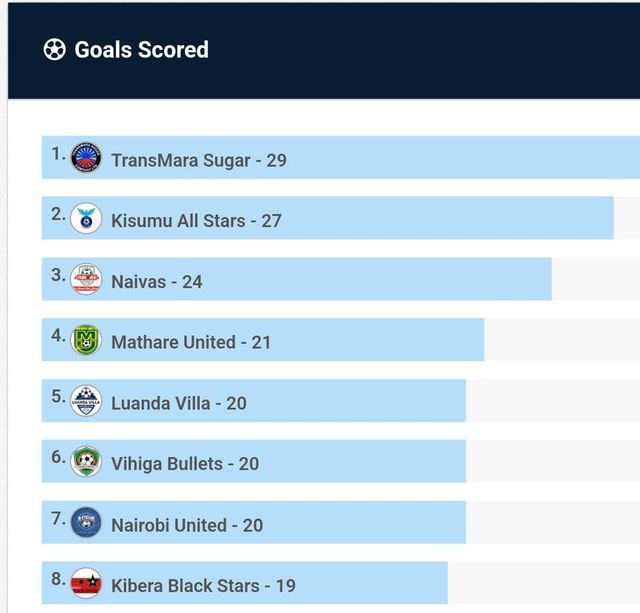Select the Vihiga Bullets - 20 team name
640x613 pixels.
click(x=185, y=465)
